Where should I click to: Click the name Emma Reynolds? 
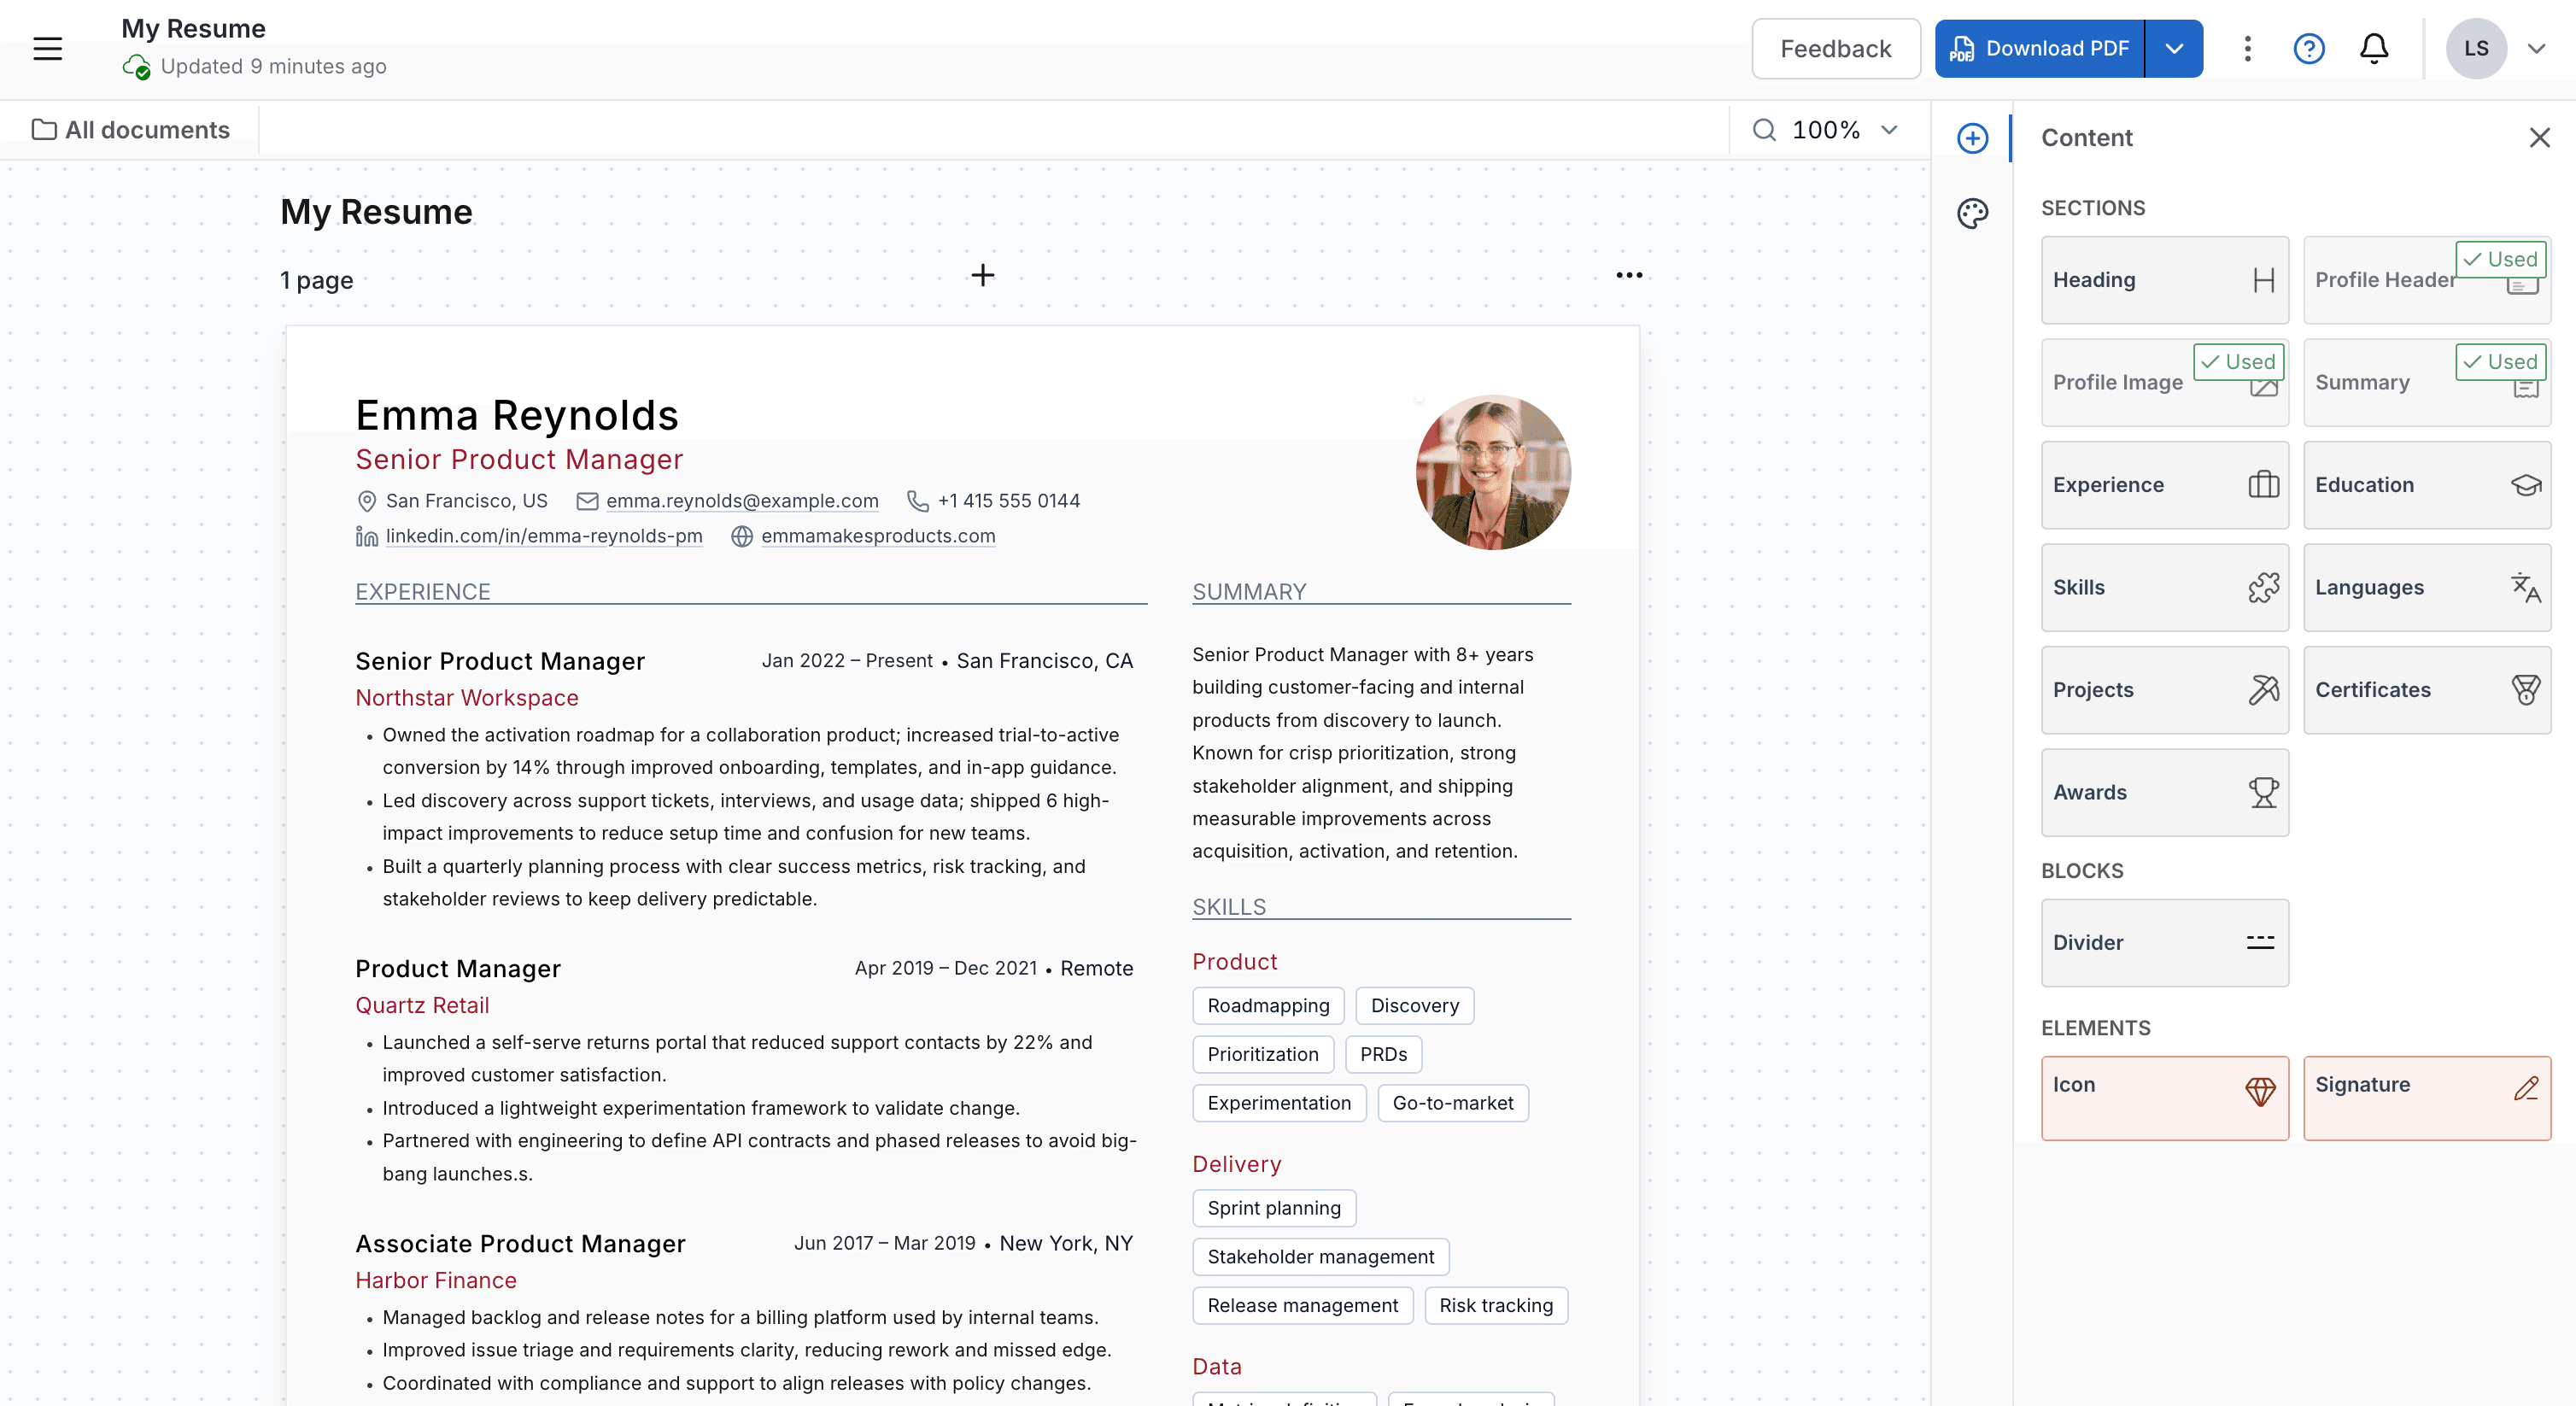[x=517, y=415]
